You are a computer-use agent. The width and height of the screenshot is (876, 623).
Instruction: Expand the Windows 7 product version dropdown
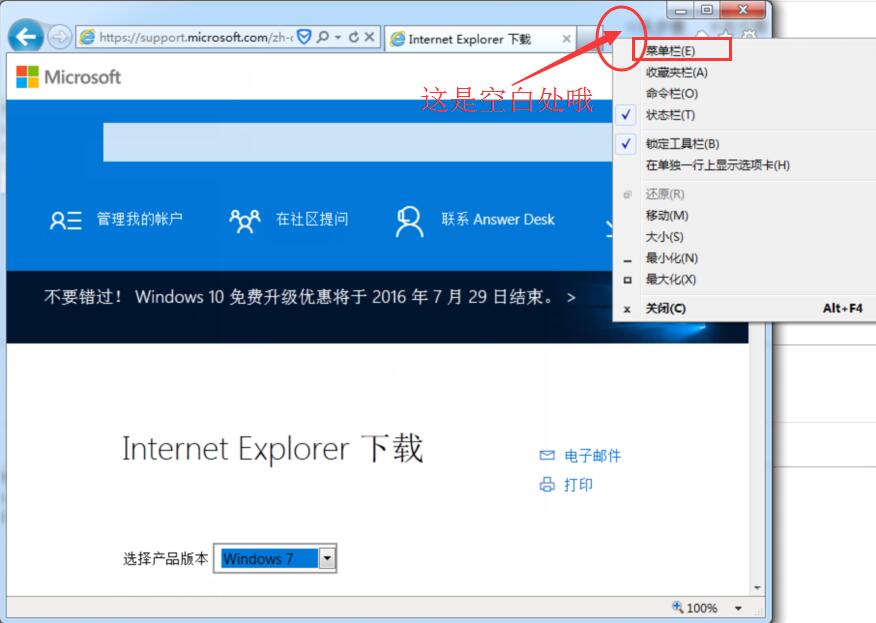click(327, 558)
